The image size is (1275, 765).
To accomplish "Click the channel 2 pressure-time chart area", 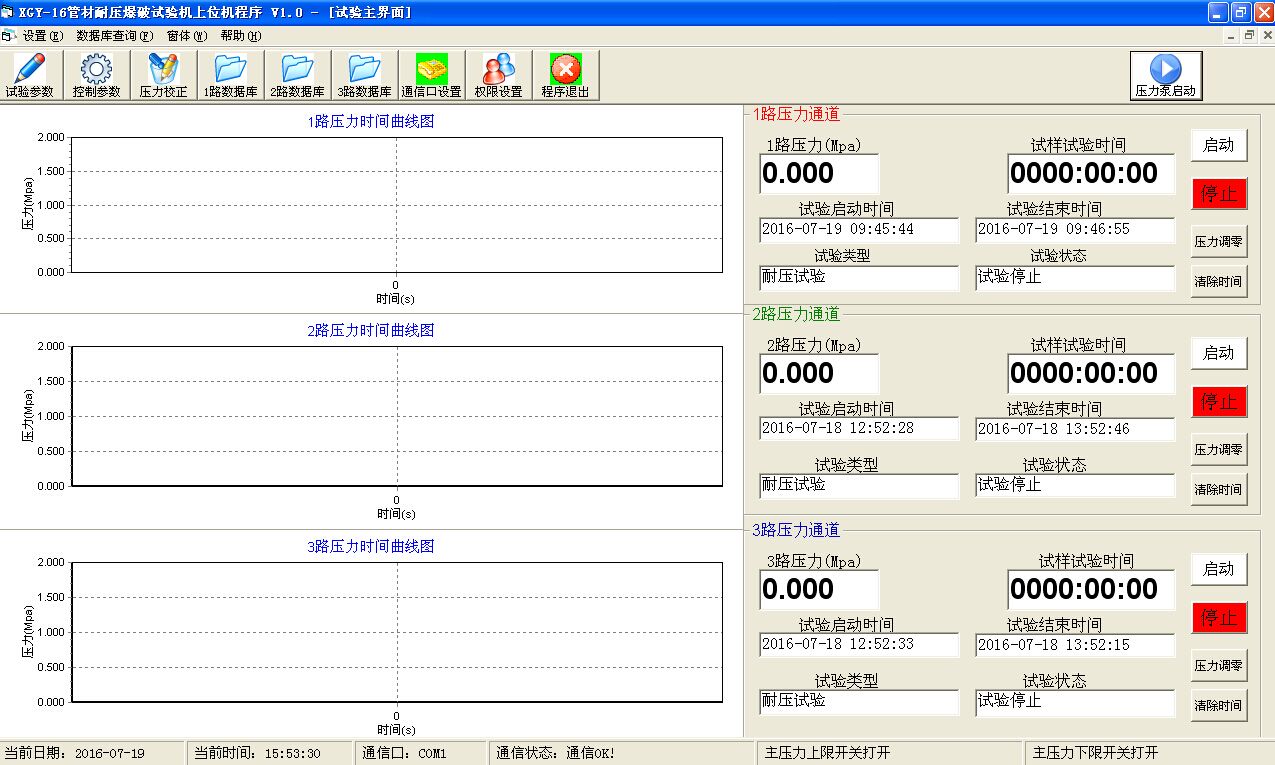I will pyautogui.click(x=397, y=416).
